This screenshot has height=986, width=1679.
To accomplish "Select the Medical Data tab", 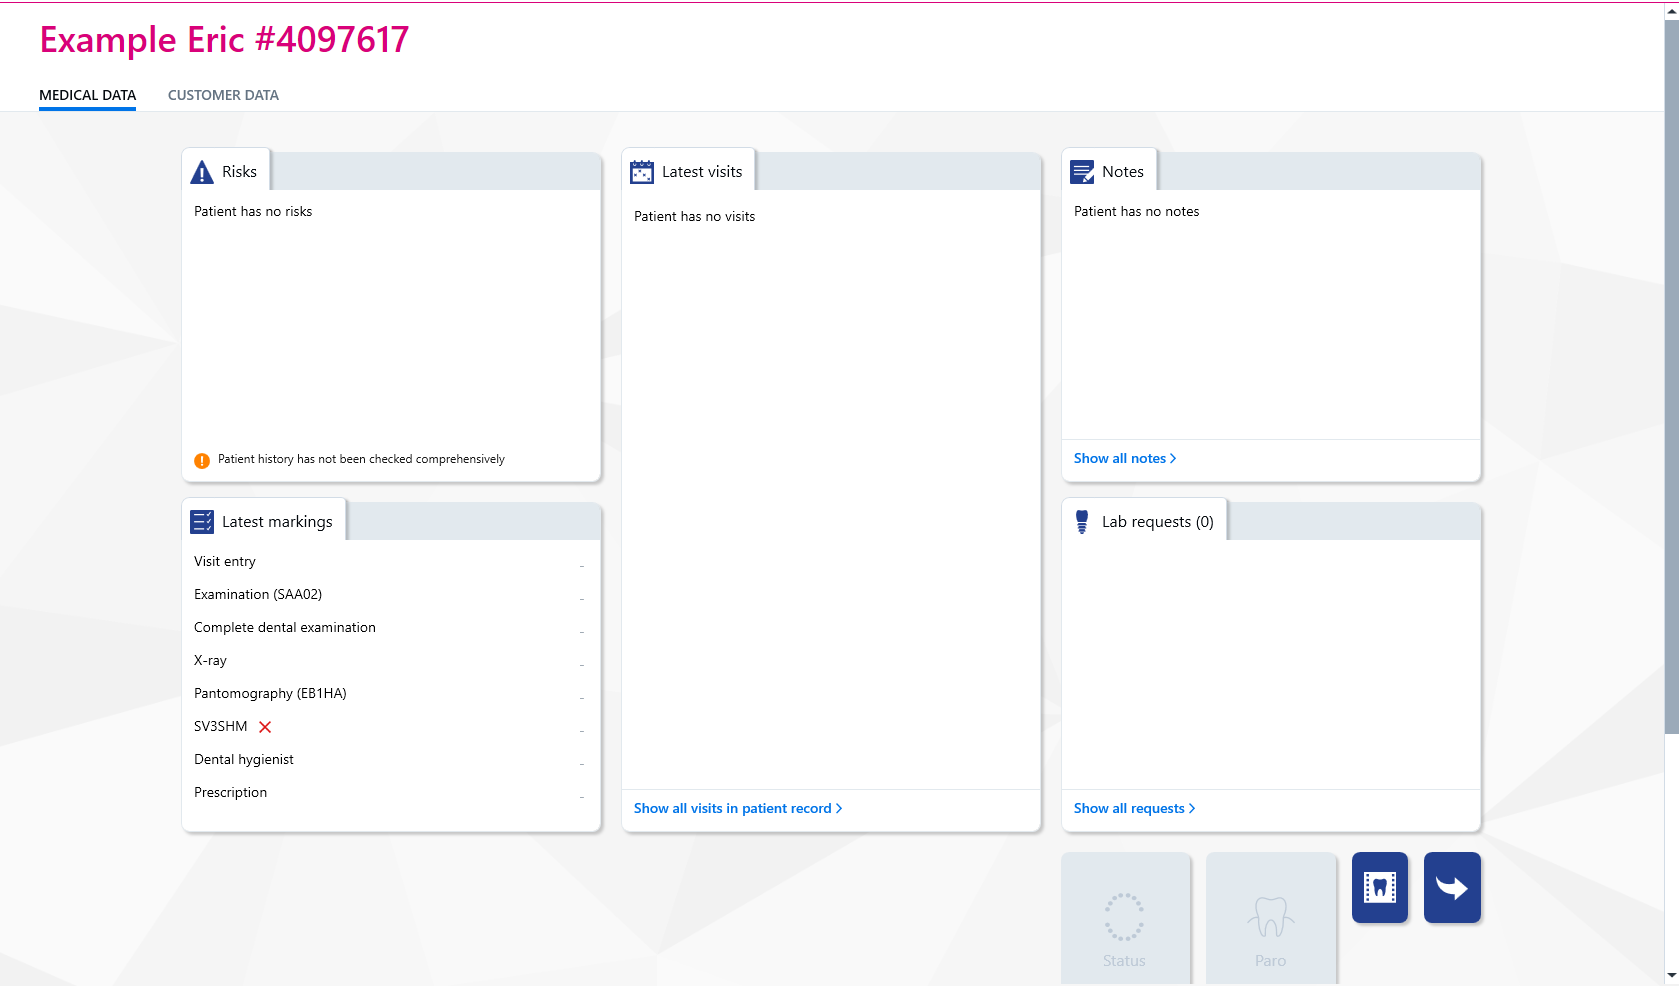I will (87, 95).
